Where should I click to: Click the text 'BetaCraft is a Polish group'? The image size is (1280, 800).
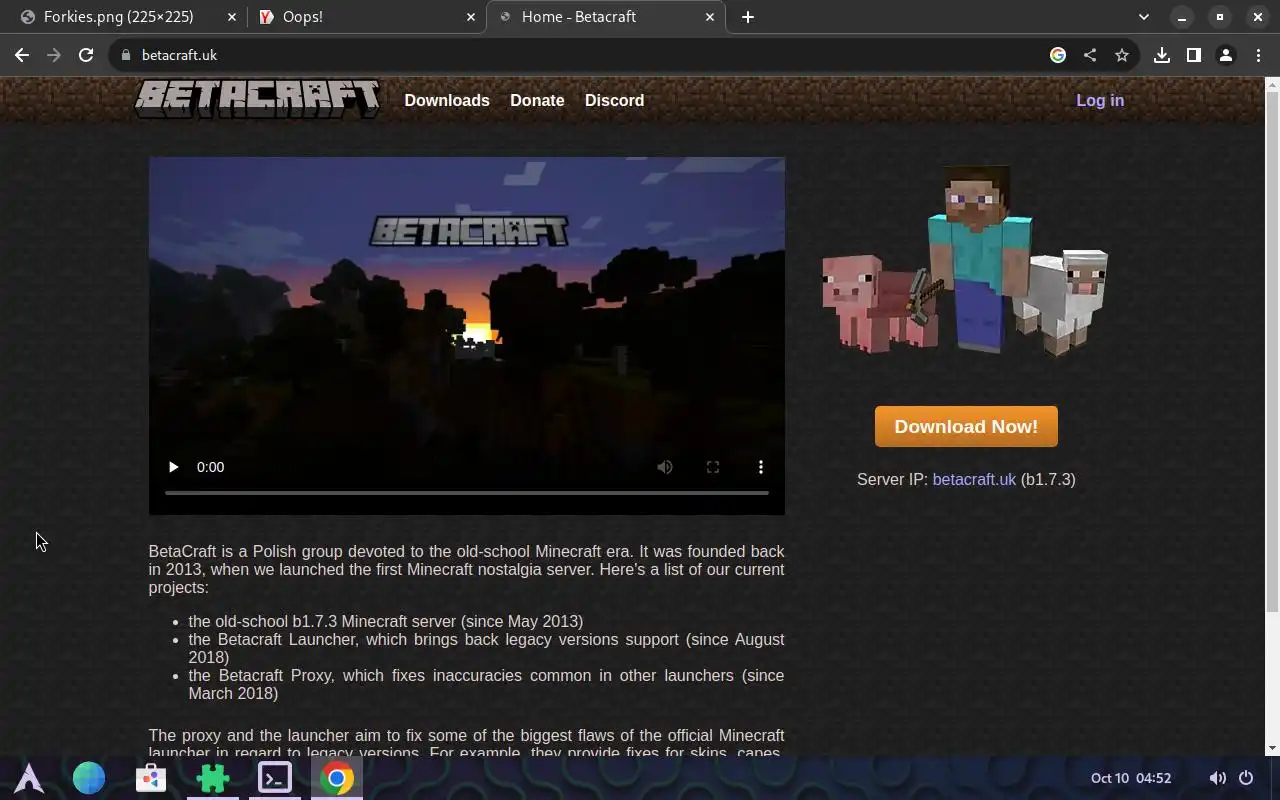click(x=237, y=551)
